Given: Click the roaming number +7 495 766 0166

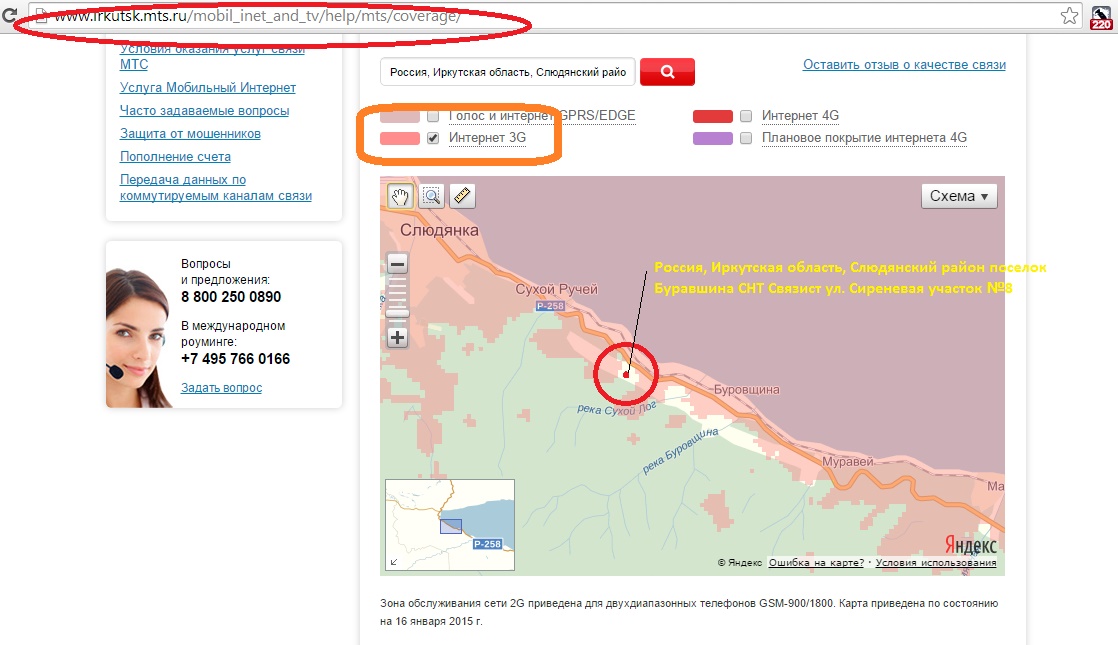Looking at the screenshot, I should click(235, 358).
